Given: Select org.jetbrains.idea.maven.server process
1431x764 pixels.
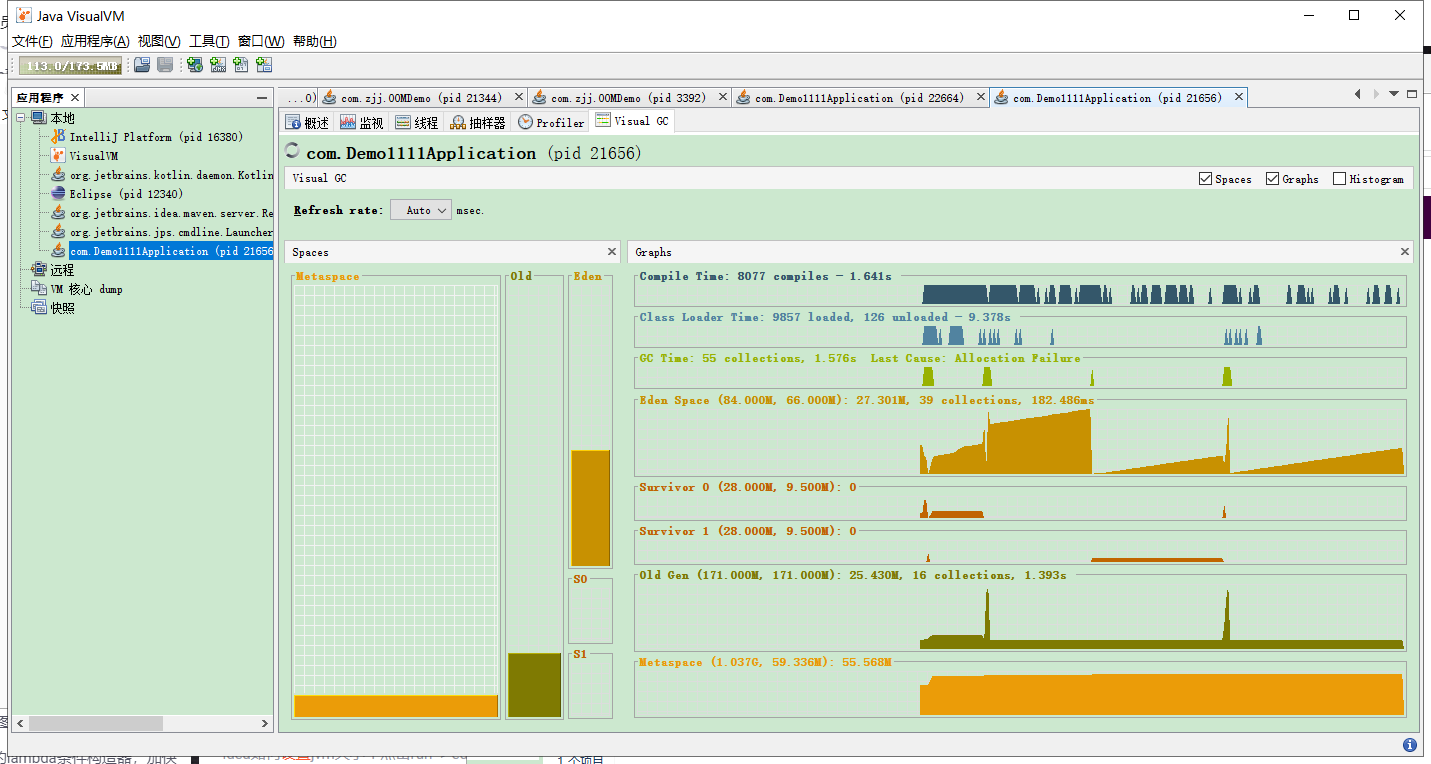Looking at the screenshot, I should tap(162, 213).
